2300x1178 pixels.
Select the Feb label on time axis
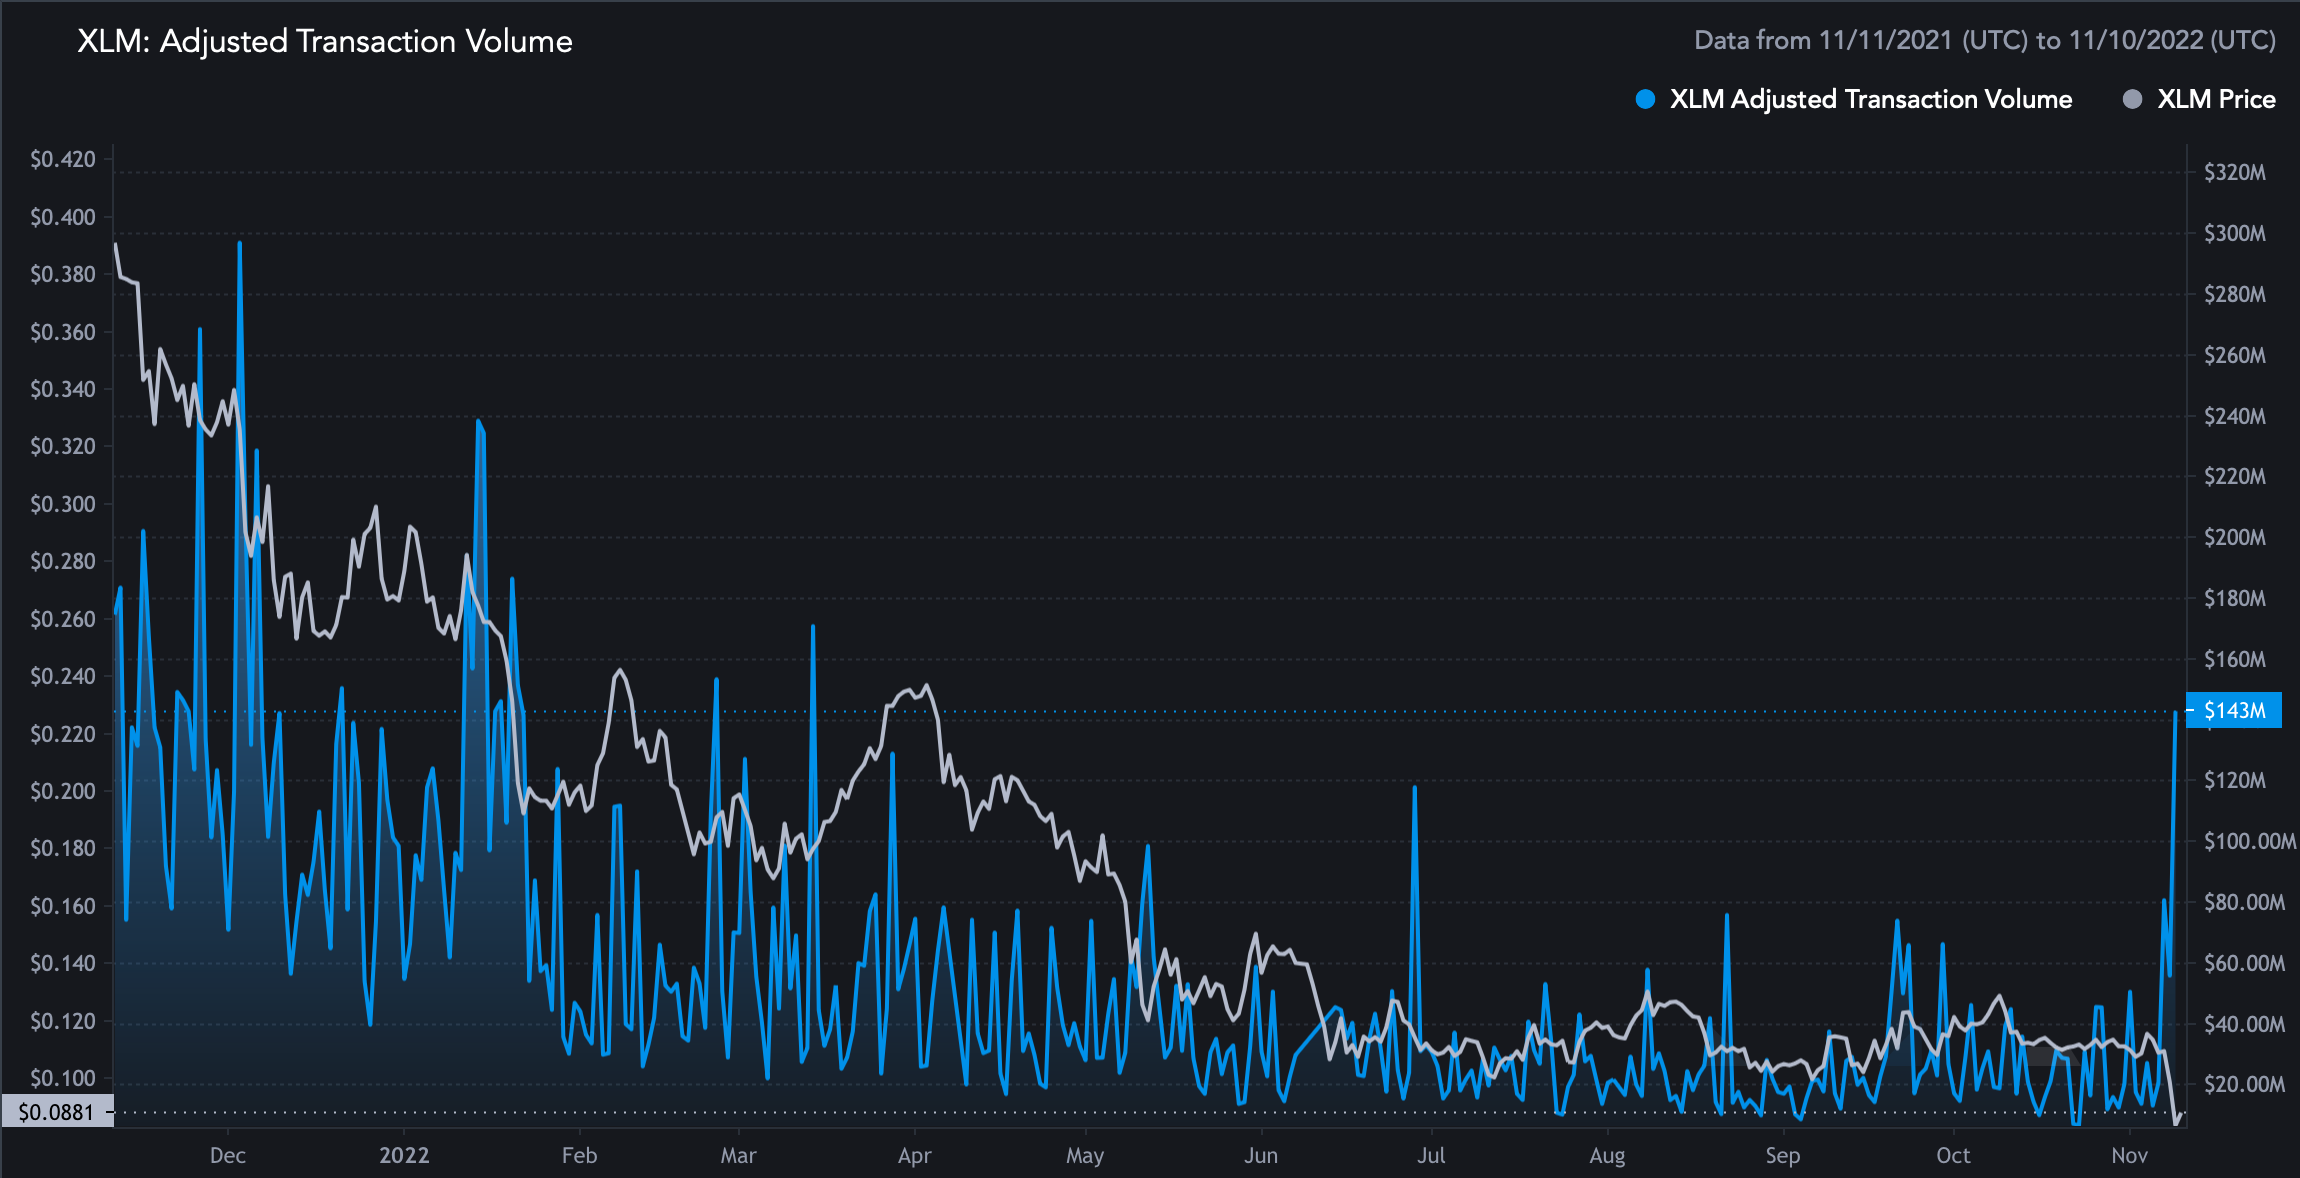point(579,1155)
